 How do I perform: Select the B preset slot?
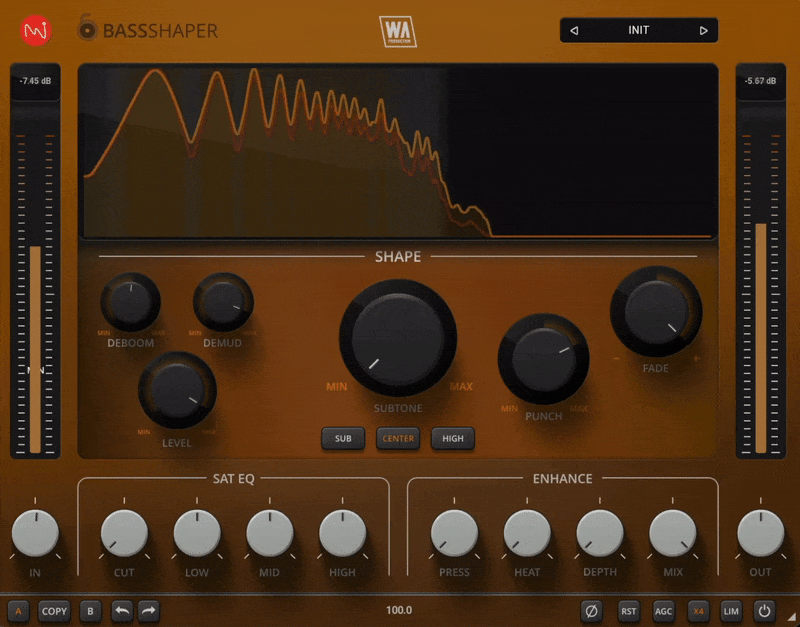coord(90,611)
